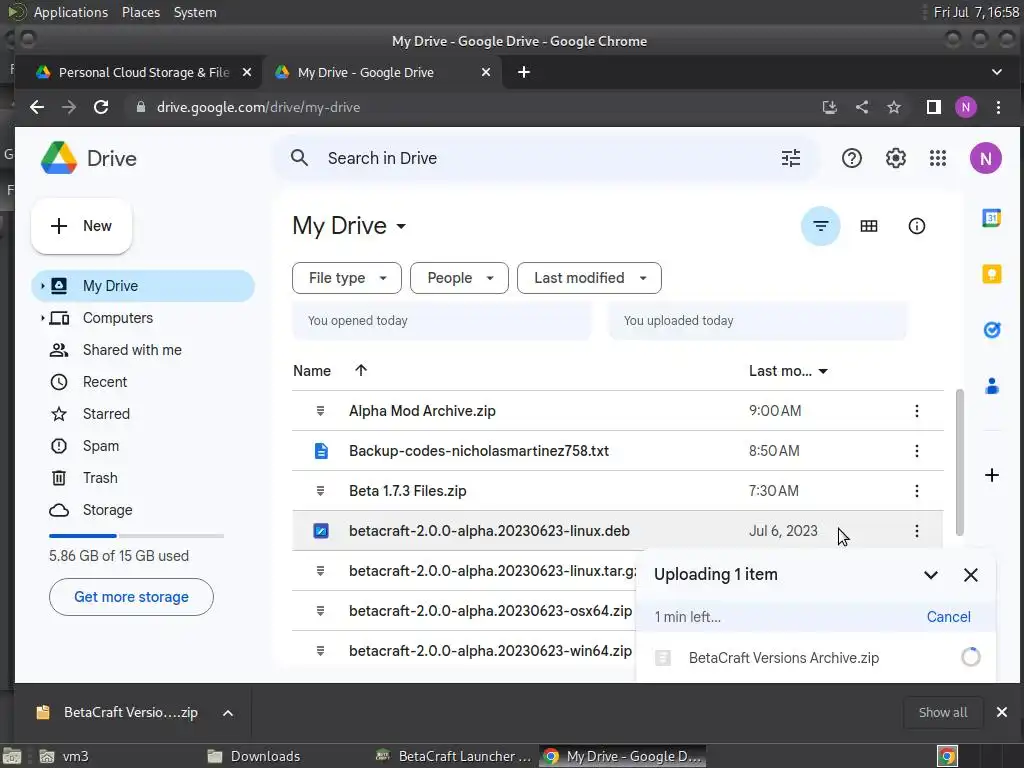This screenshot has height=768, width=1024.
Task: Close the Personal Cloud Storage tab
Action: (247, 72)
